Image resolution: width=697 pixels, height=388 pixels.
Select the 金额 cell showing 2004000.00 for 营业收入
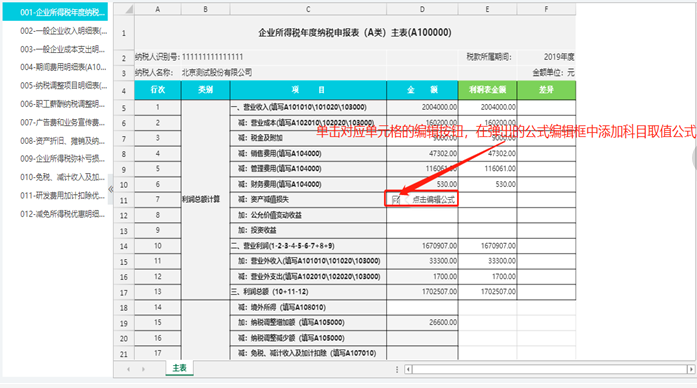click(422, 107)
